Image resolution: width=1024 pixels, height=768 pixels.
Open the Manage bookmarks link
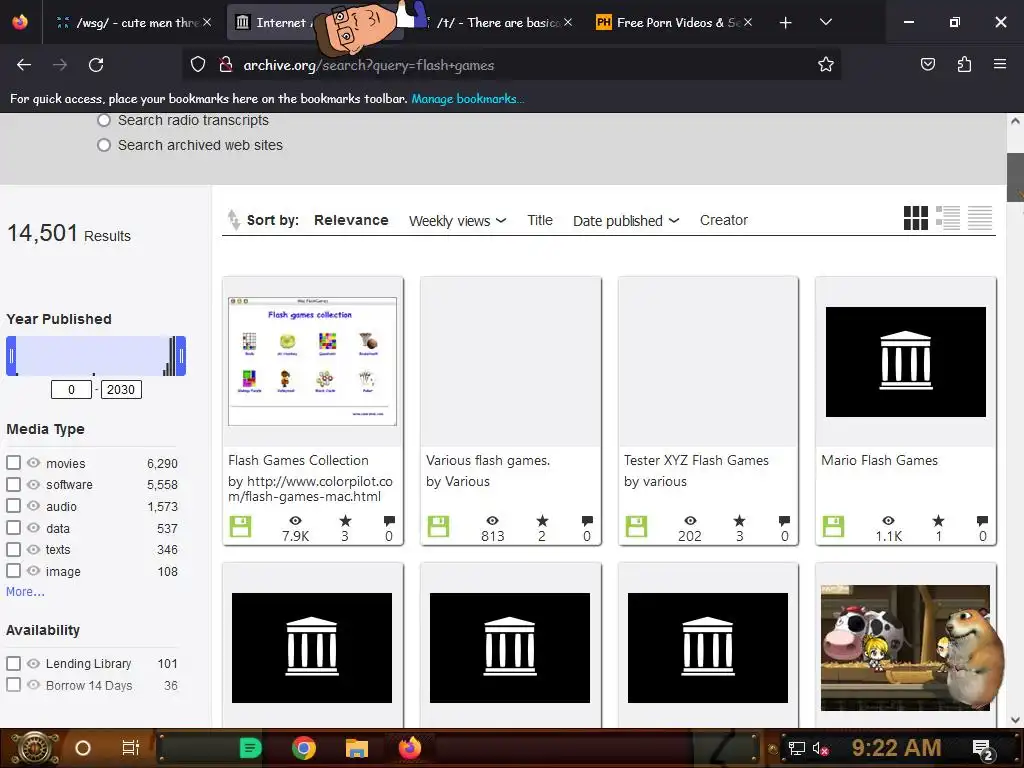468,99
